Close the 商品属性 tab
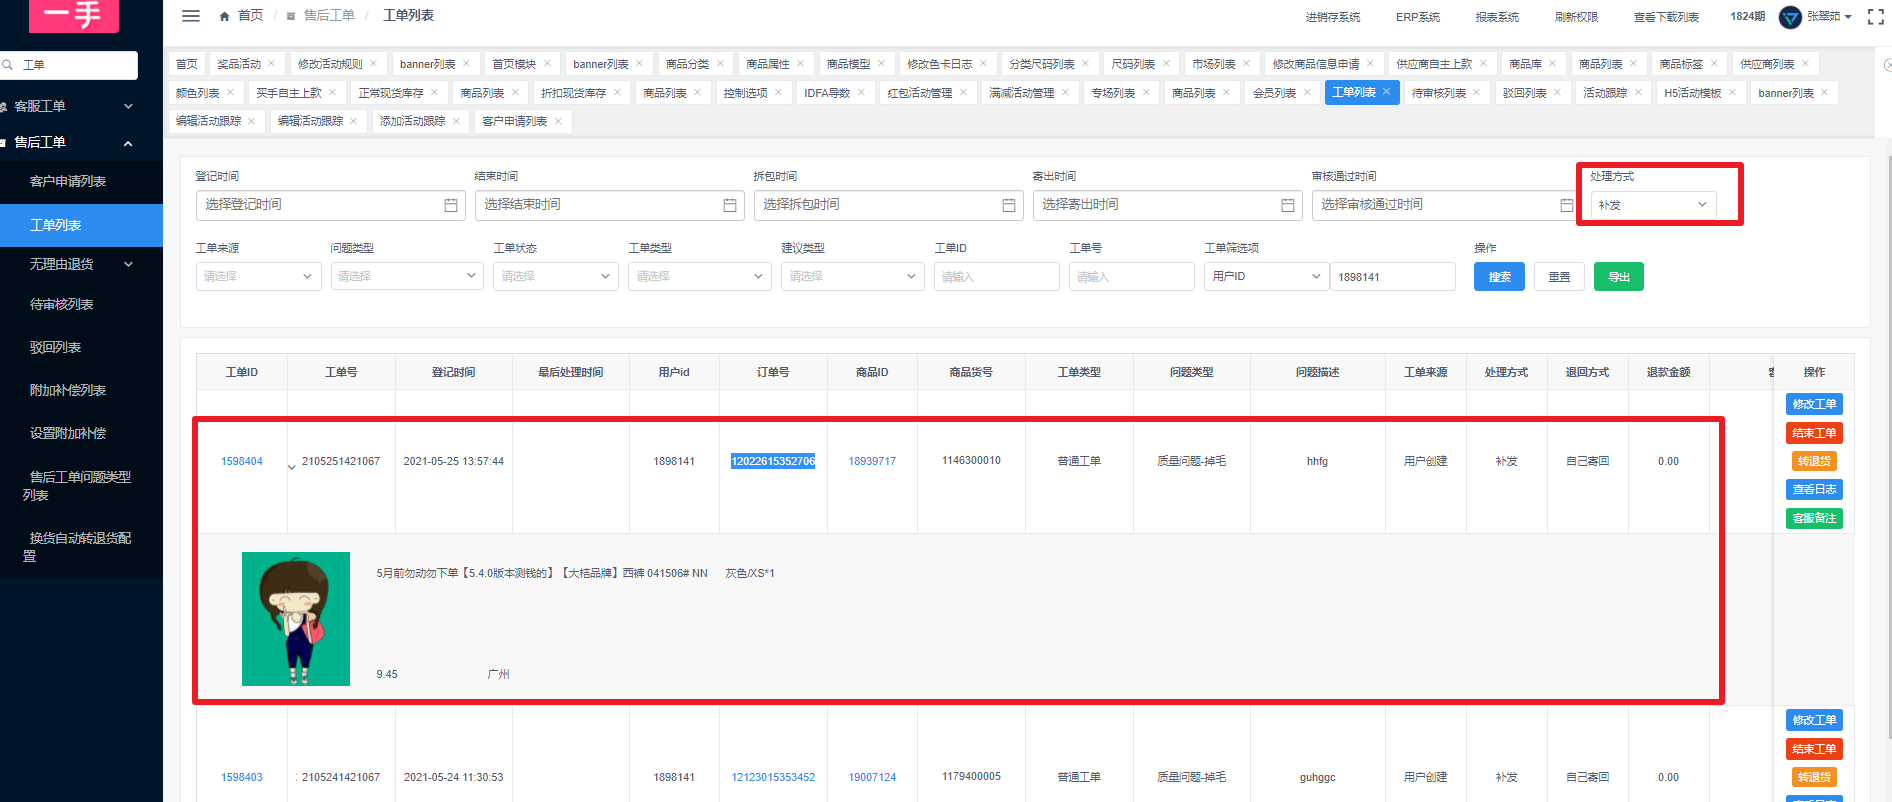1892x802 pixels. (800, 64)
